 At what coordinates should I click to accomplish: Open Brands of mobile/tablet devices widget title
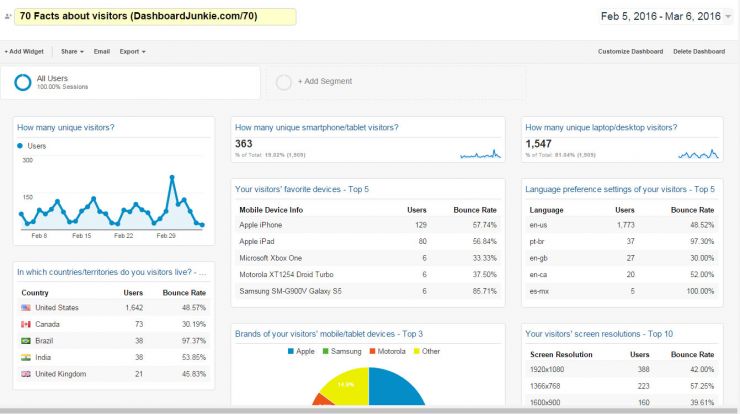click(x=329, y=334)
